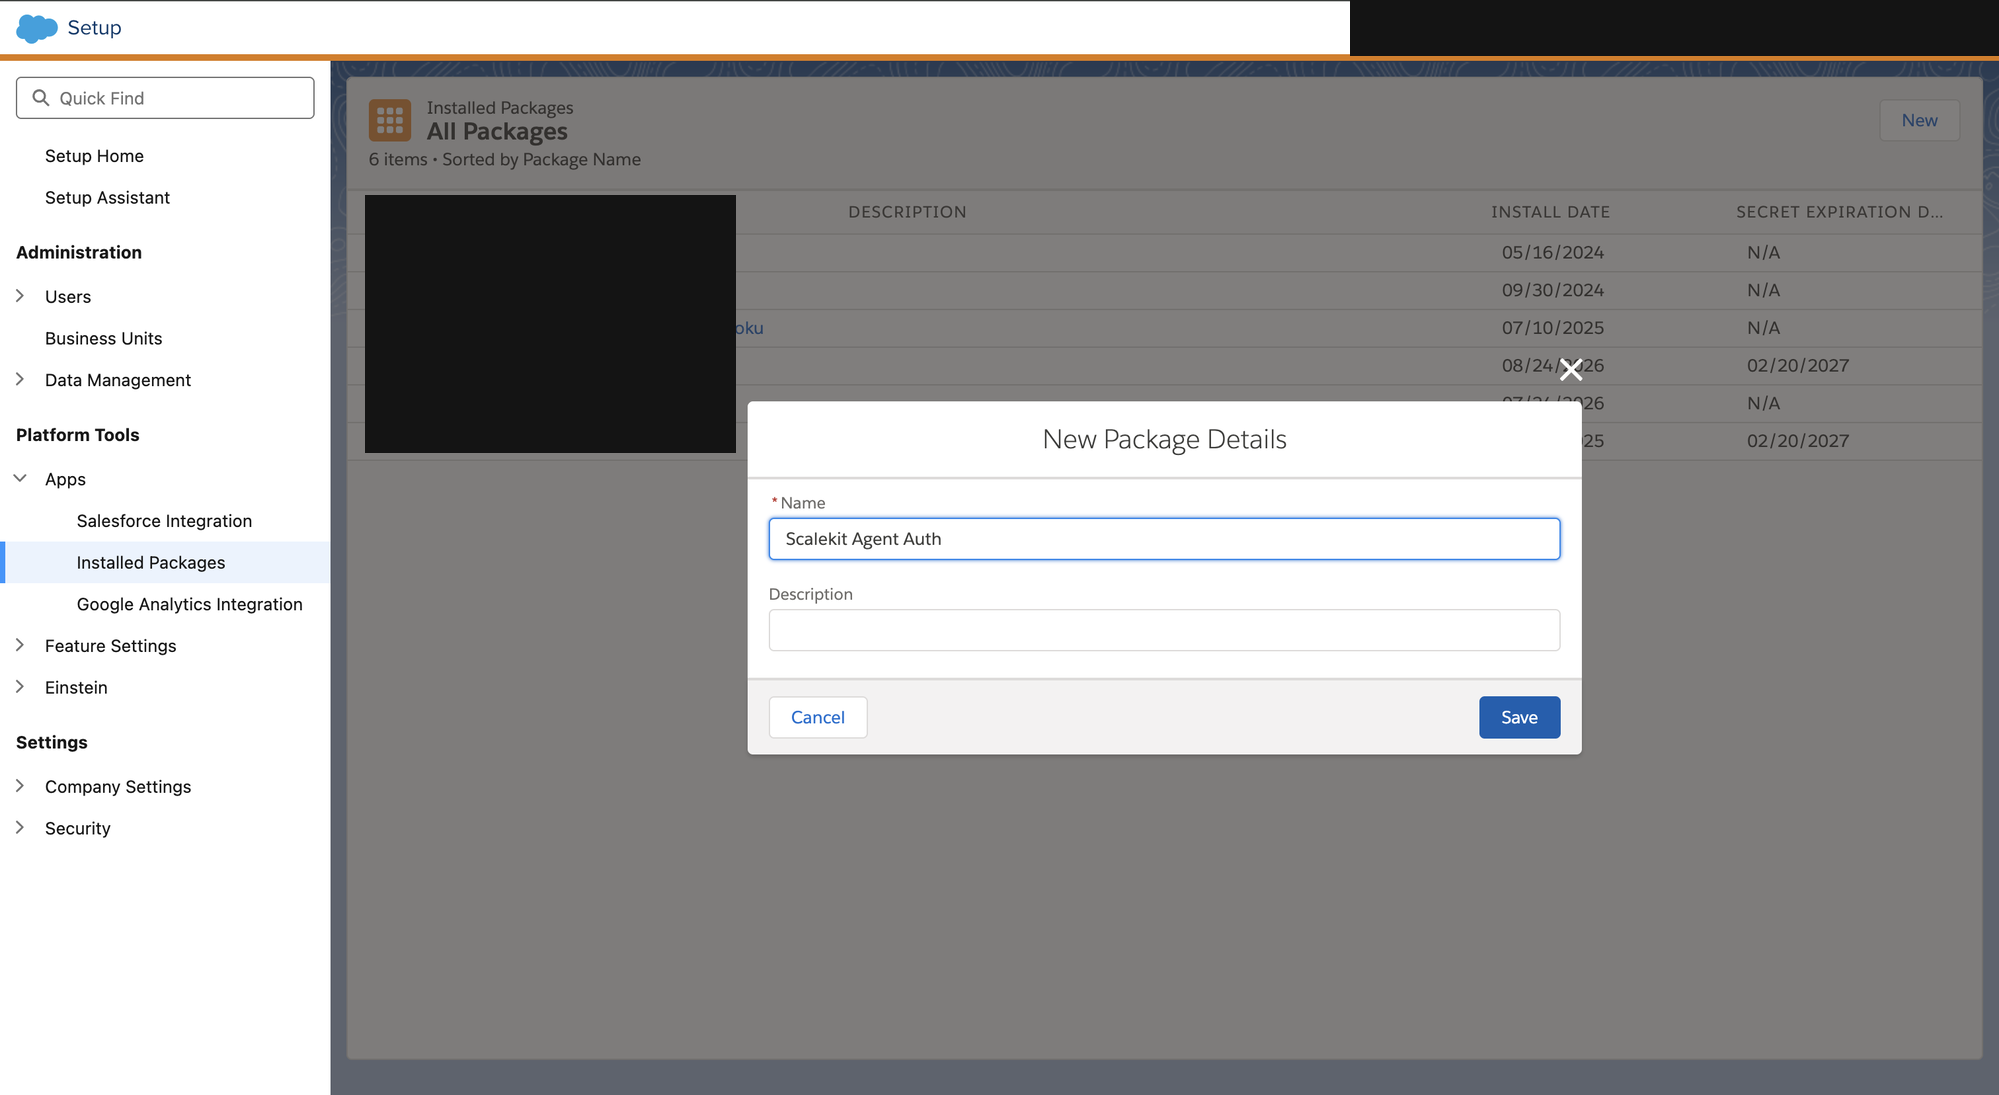Click the Einstein label in sidebar
1999x1095 pixels.
(x=76, y=688)
